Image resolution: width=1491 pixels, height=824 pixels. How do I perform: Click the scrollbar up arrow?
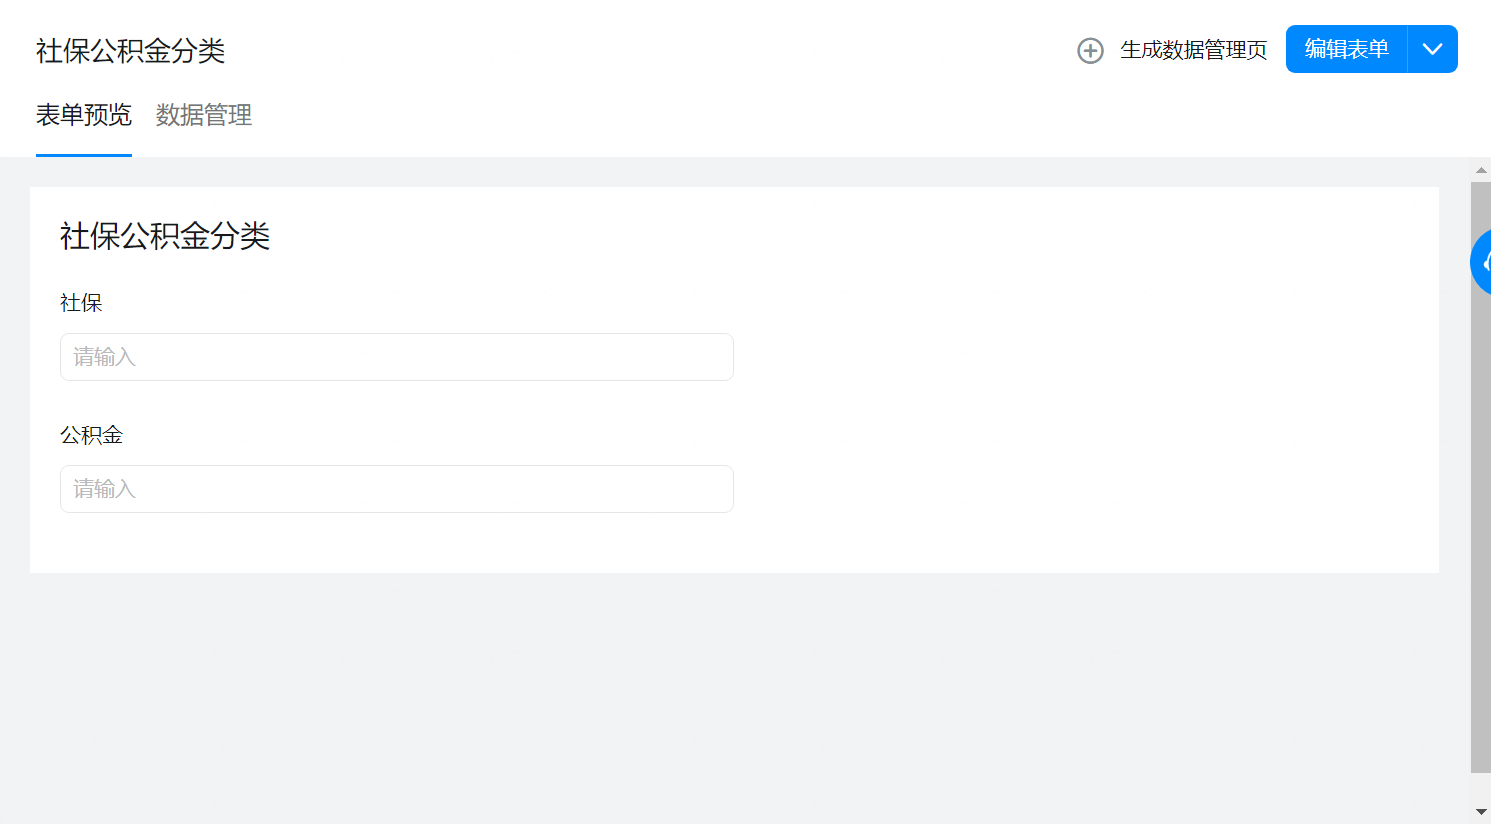1481,170
